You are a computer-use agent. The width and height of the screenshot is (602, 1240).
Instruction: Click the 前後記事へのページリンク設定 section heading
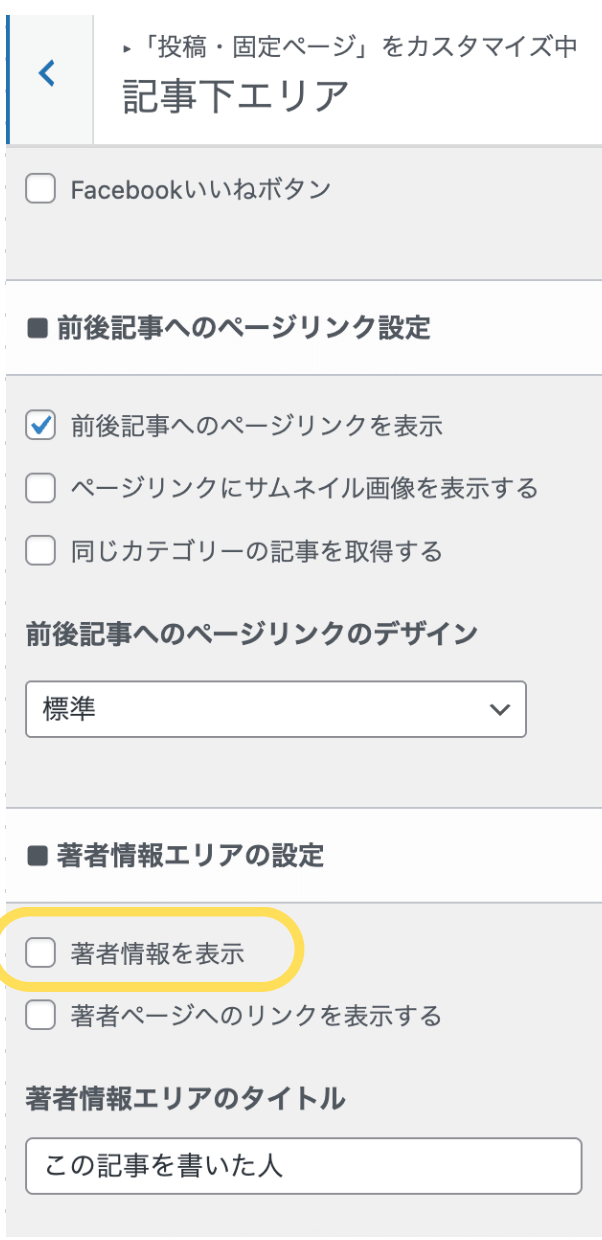(x=243, y=328)
